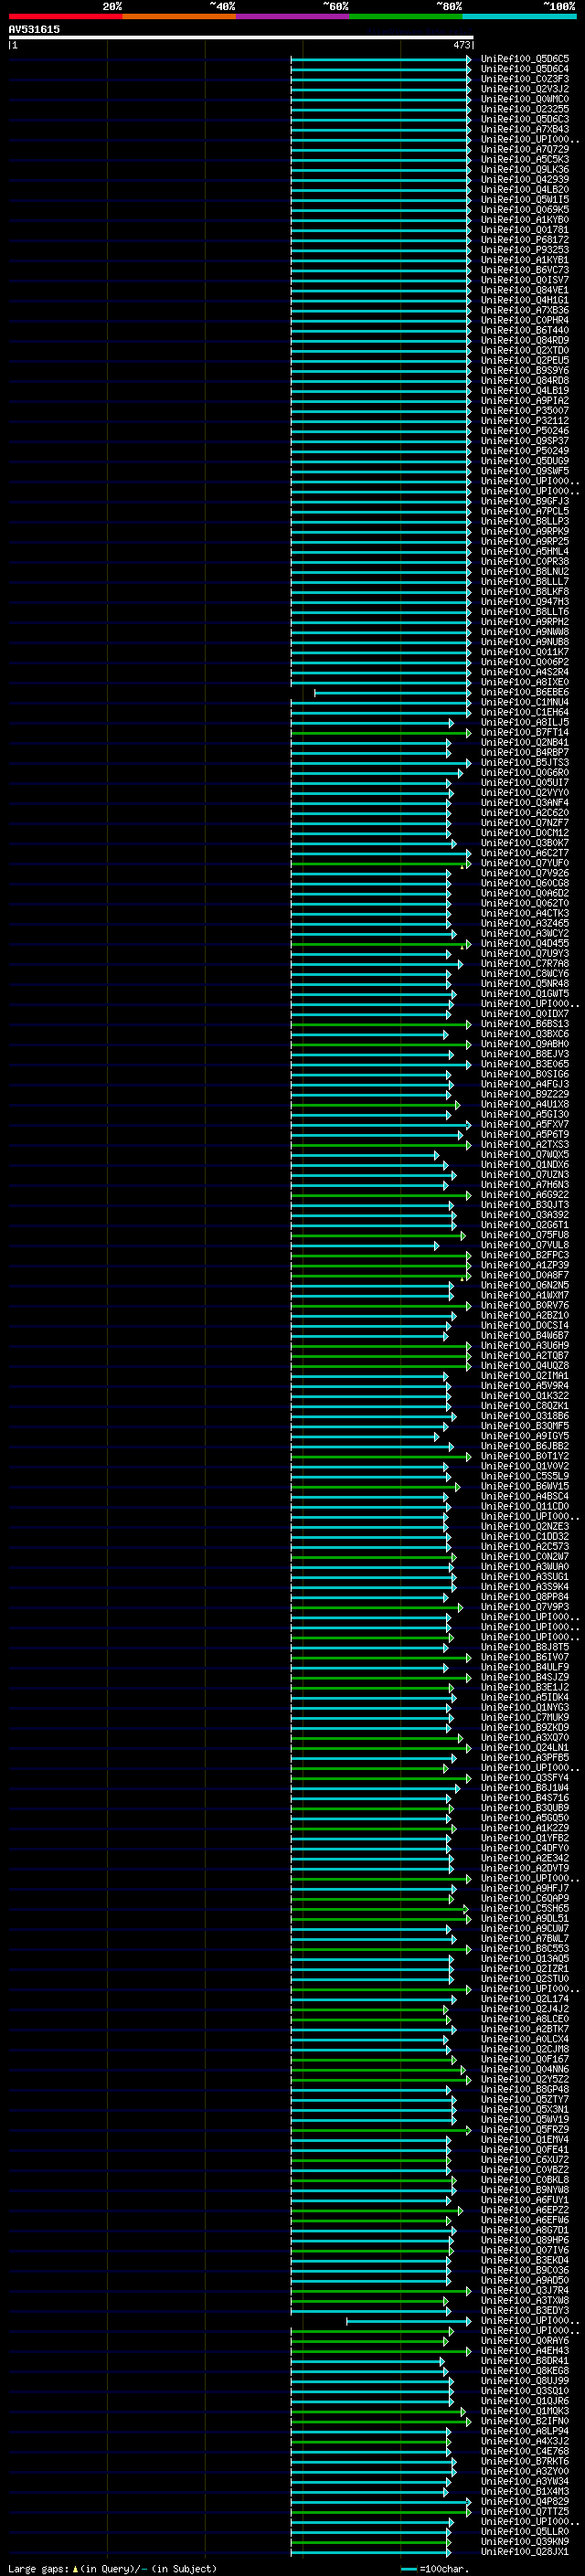Click the green ~80% identity legend bar
Image resolution: width=585 pixels, height=2576 pixels.
point(406,16)
